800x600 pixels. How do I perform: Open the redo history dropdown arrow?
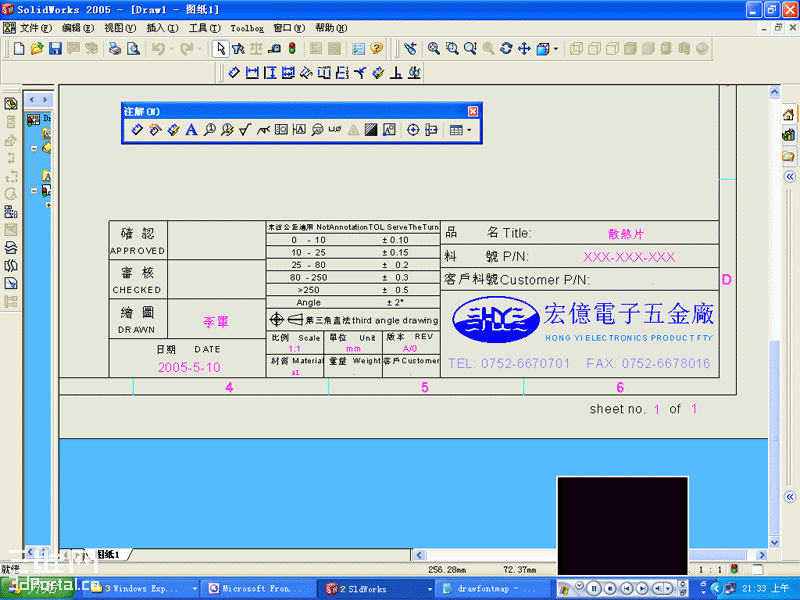point(199,49)
